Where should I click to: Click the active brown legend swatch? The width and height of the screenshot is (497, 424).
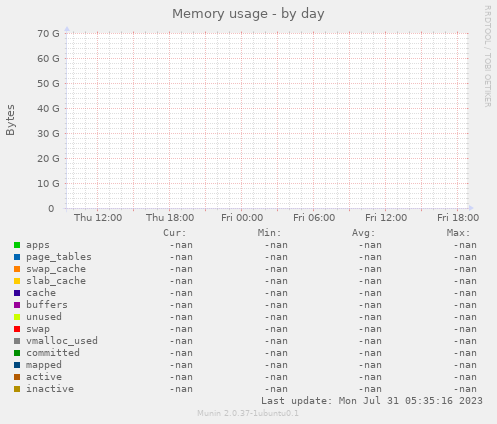click(x=17, y=377)
